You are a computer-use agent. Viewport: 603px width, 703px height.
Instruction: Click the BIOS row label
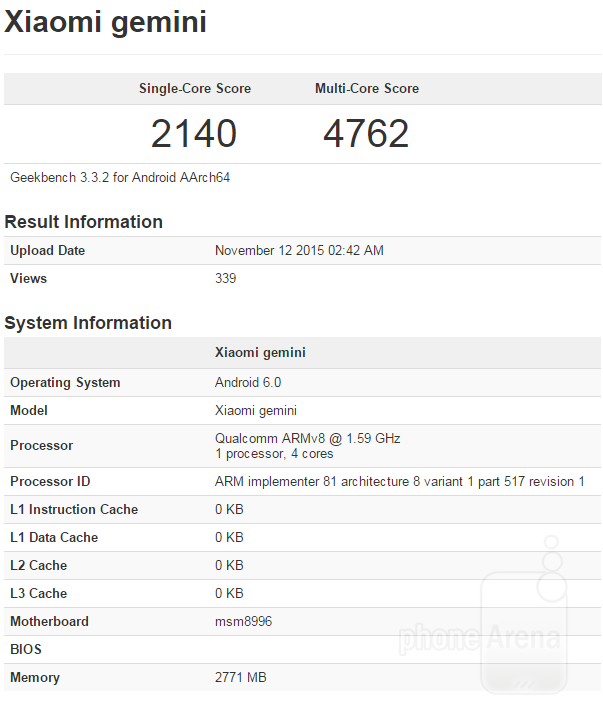coord(26,650)
